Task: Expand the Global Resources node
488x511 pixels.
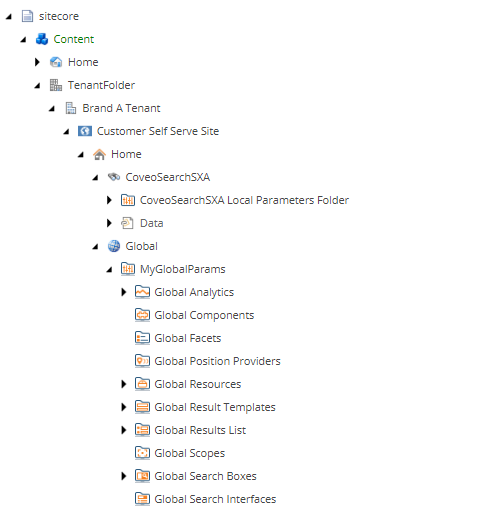Action: click(x=123, y=384)
